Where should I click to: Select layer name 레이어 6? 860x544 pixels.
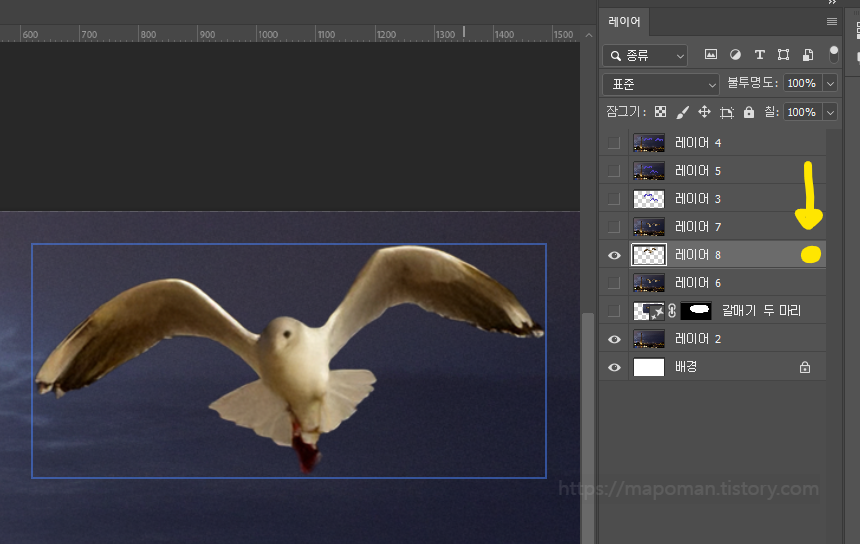click(698, 283)
